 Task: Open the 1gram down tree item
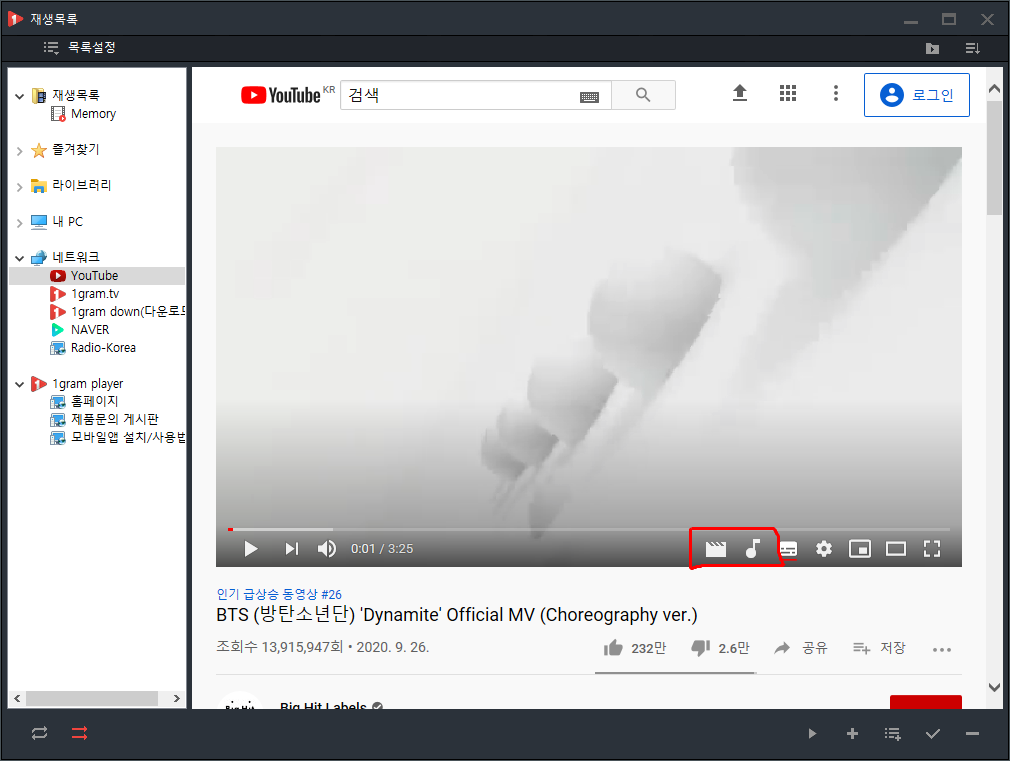click(118, 312)
